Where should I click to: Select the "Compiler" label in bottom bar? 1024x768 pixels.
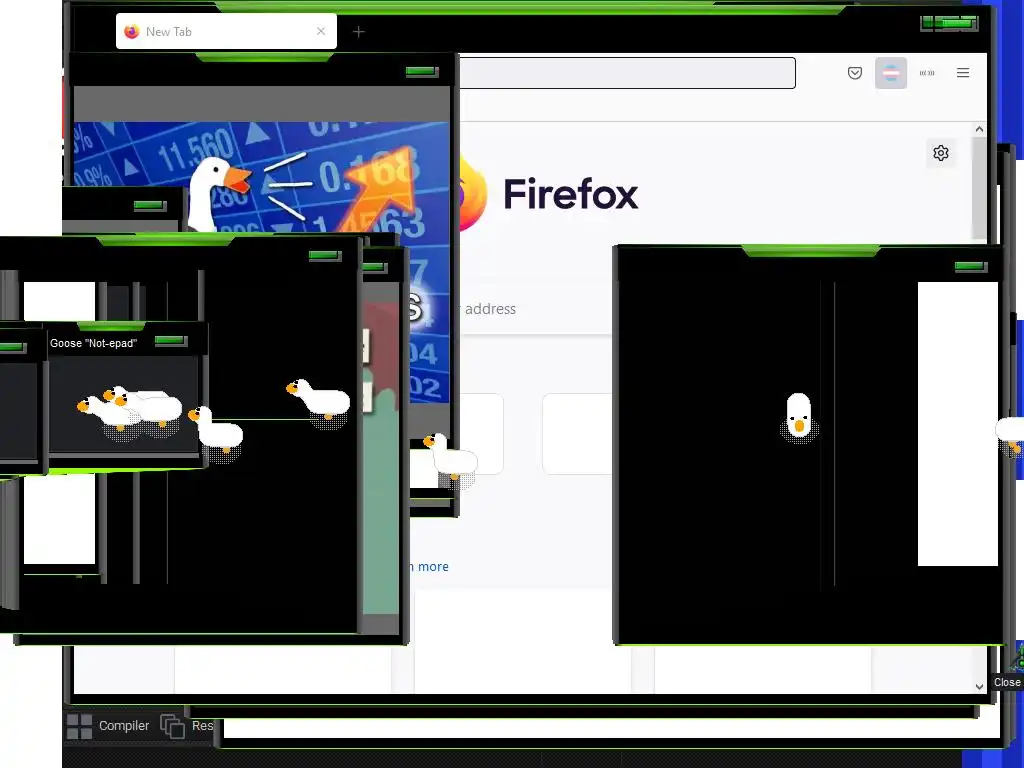pos(124,726)
